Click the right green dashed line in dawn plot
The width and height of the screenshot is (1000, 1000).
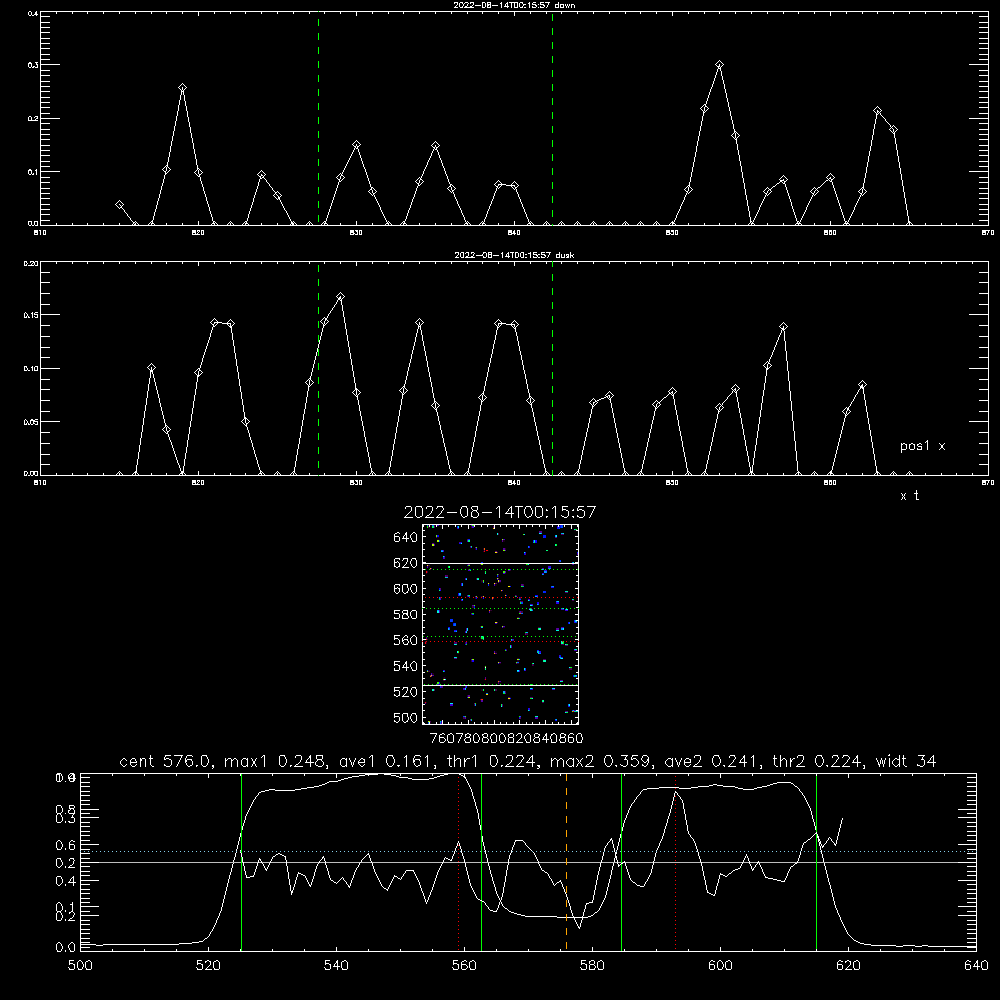click(552, 118)
